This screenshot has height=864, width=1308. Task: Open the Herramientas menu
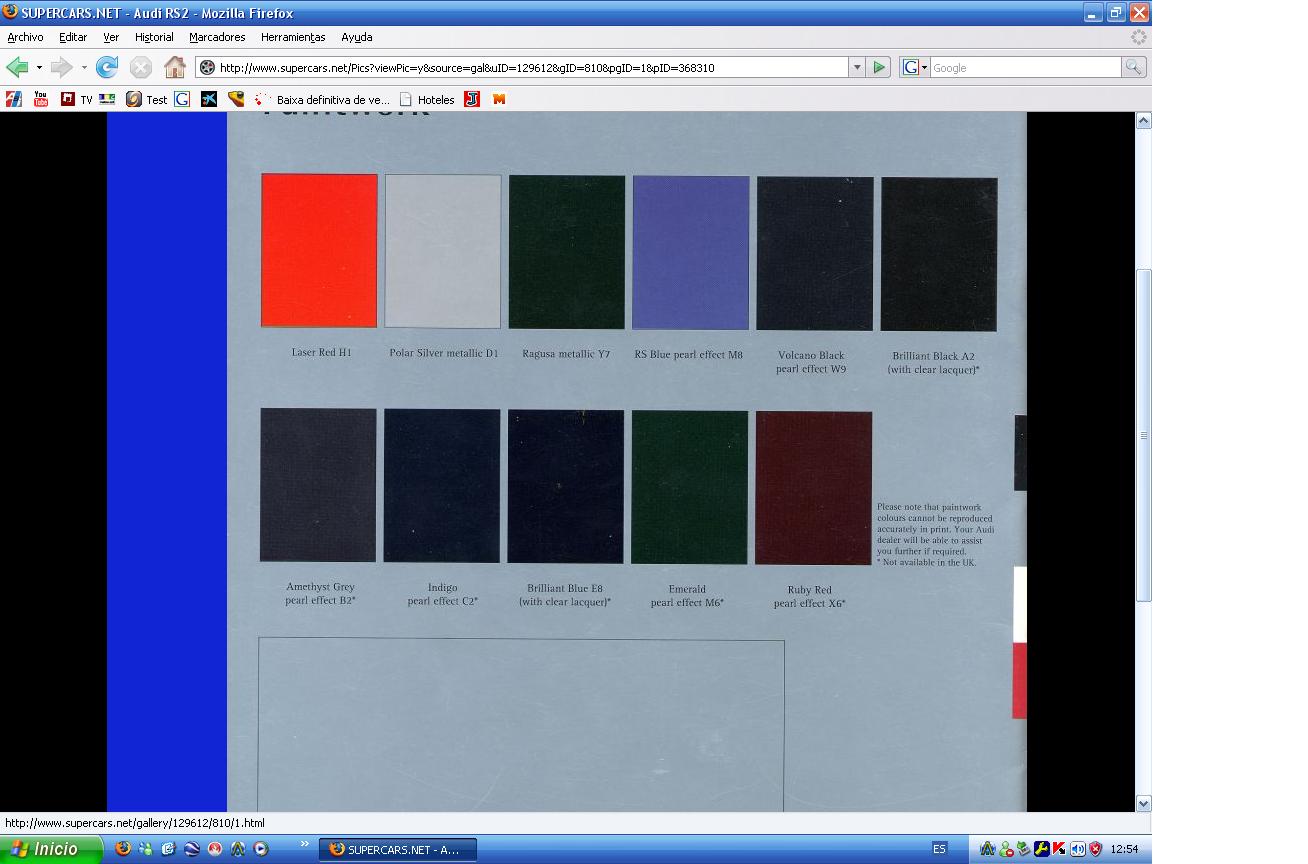click(x=293, y=37)
